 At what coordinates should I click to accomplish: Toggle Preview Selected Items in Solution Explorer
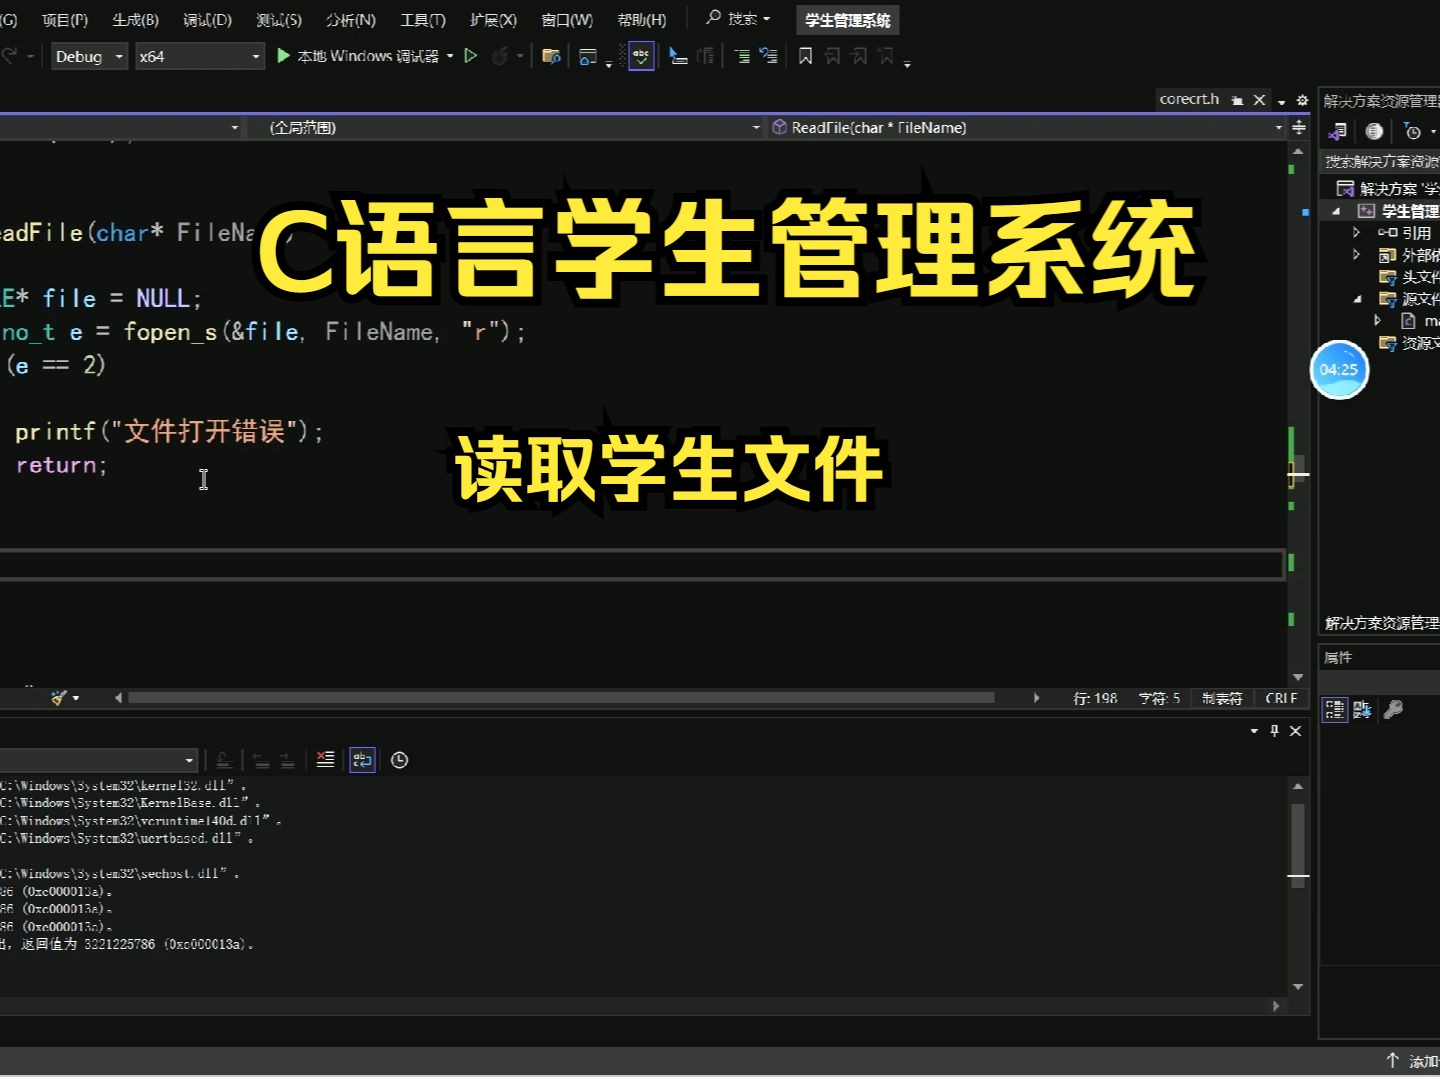[x=1337, y=130]
